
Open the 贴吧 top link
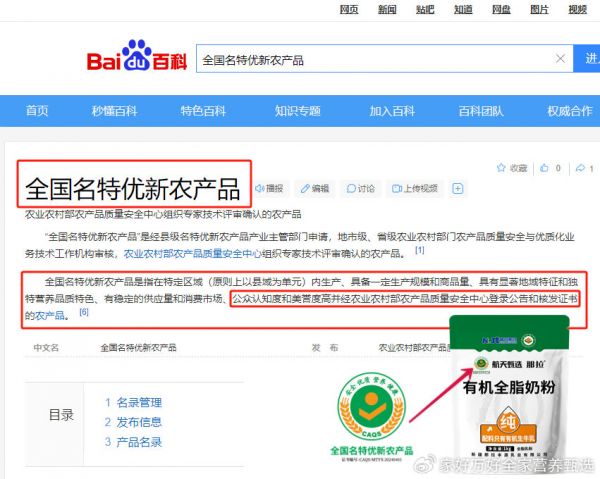click(425, 10)
